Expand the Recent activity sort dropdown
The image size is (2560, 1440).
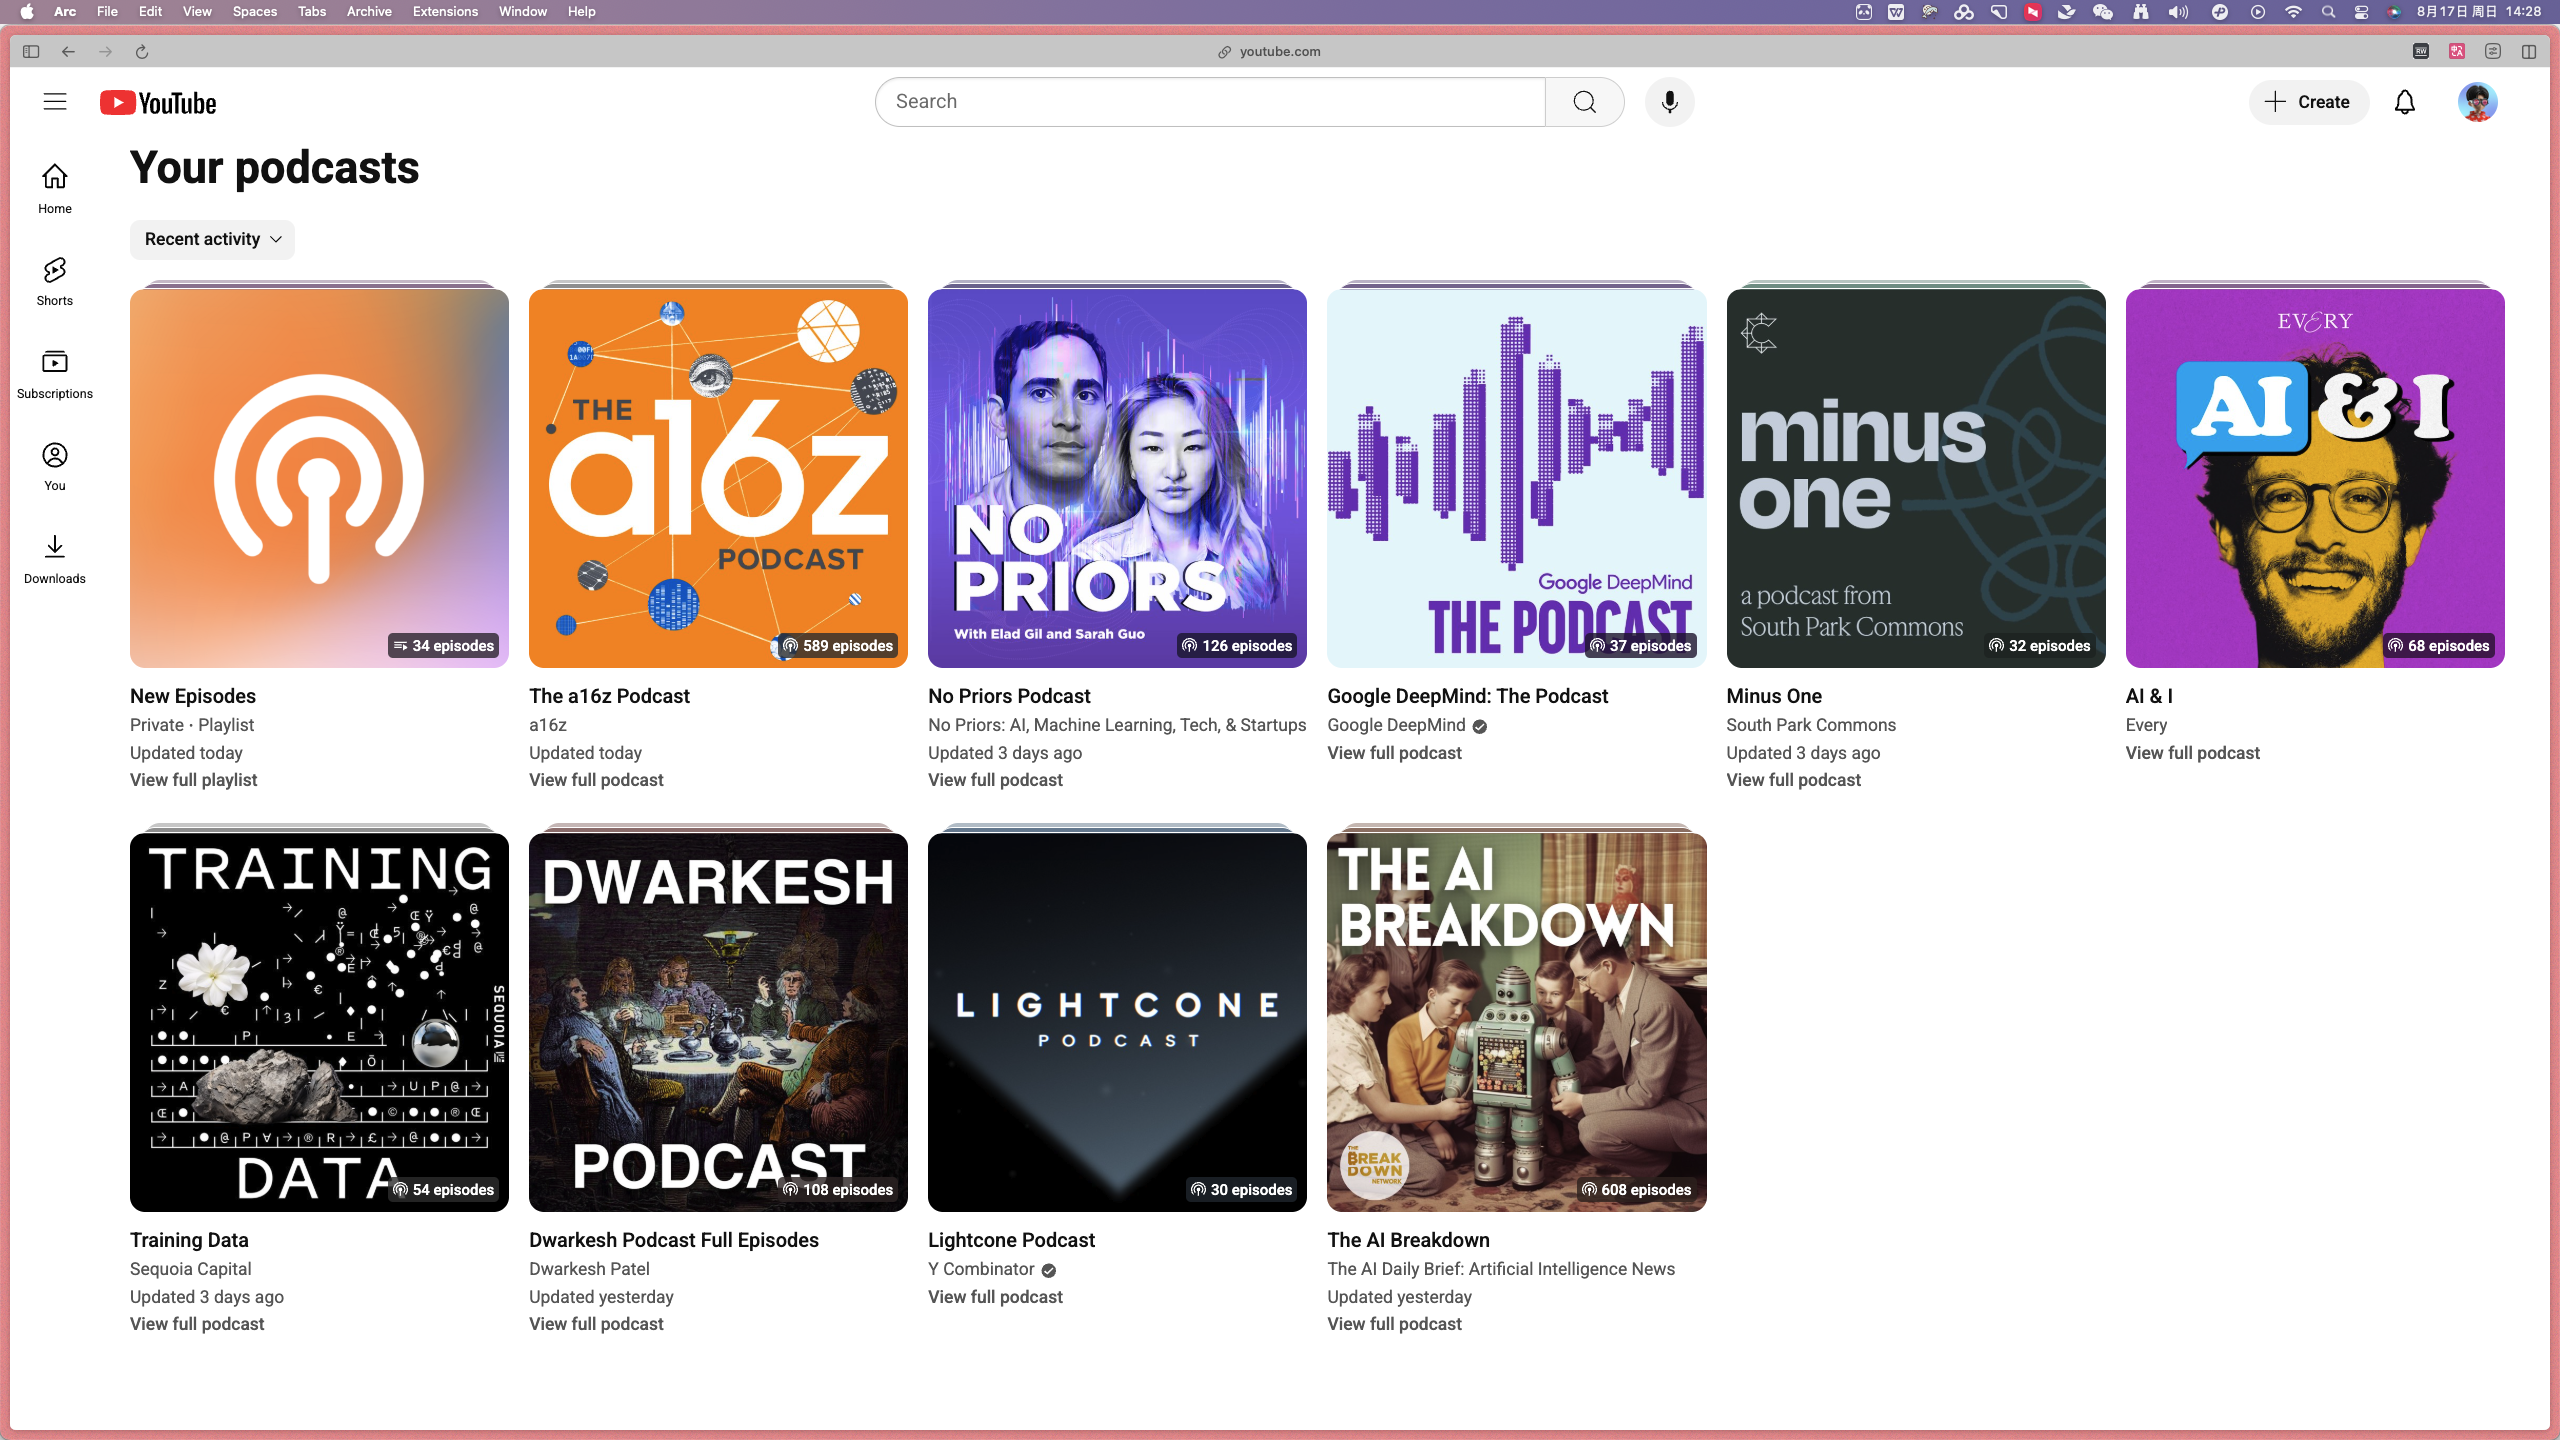click(212, 240)
